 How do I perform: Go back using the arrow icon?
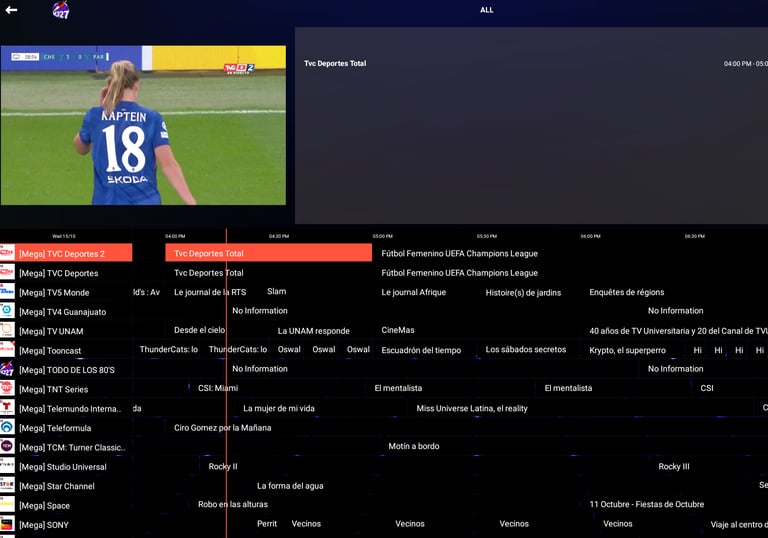11,10
